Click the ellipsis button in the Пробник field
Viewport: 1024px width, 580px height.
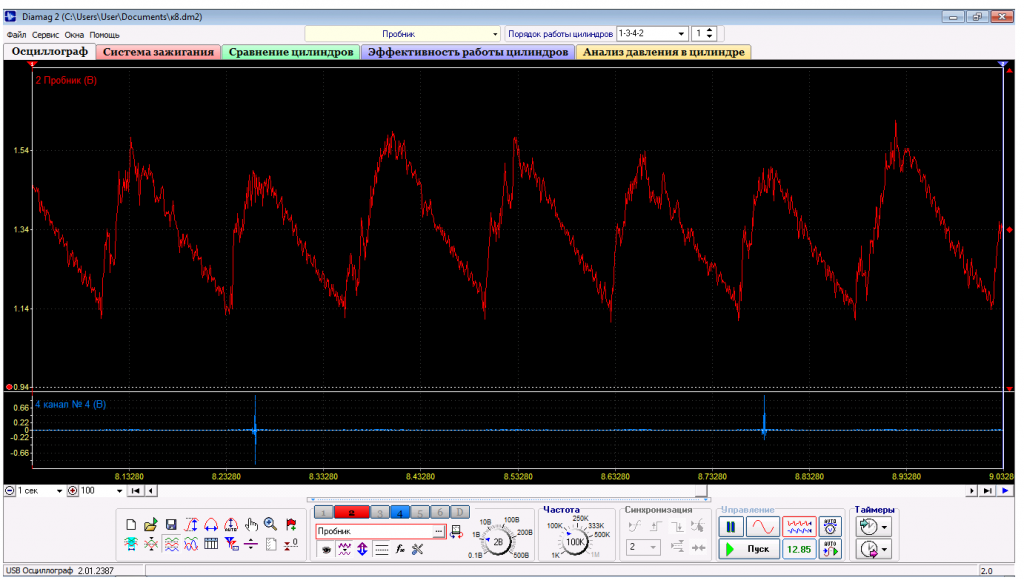point(439,532)
